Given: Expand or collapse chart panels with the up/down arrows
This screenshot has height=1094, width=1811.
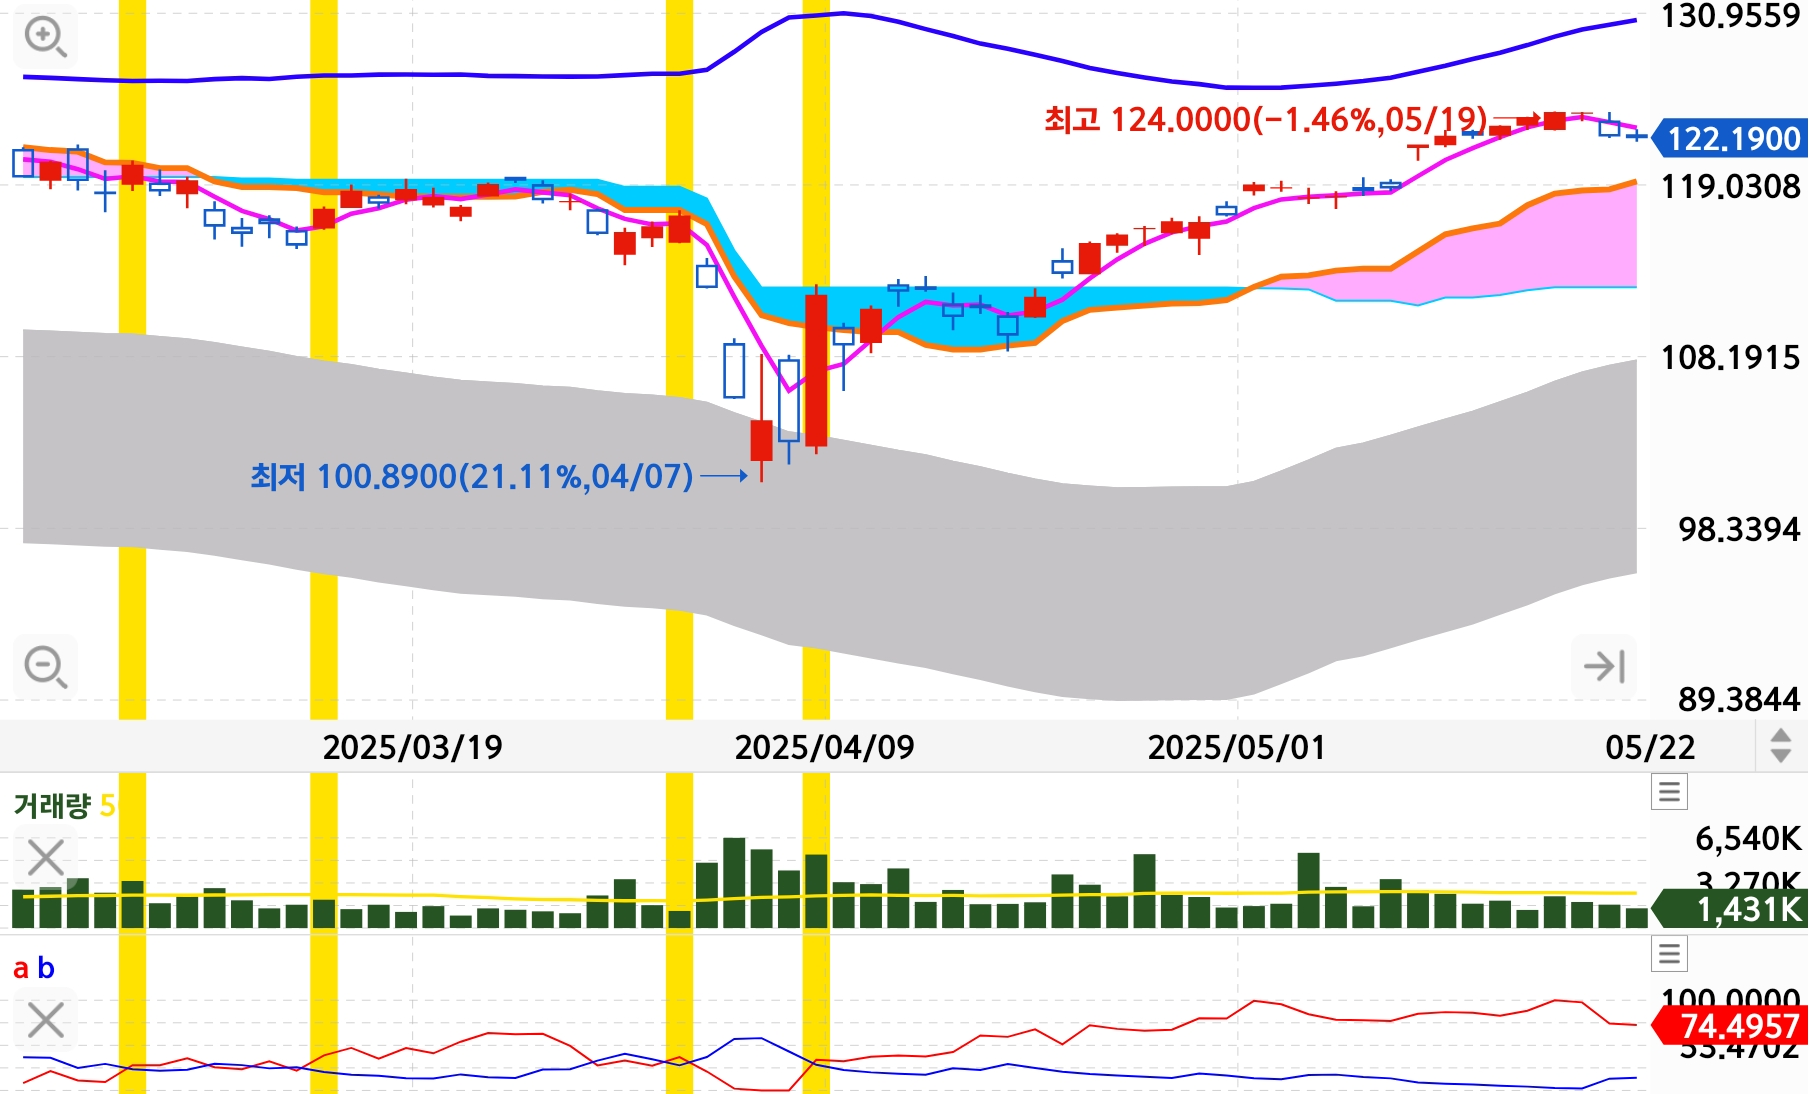Looking at the screenshot, I should pos(1780,746).
